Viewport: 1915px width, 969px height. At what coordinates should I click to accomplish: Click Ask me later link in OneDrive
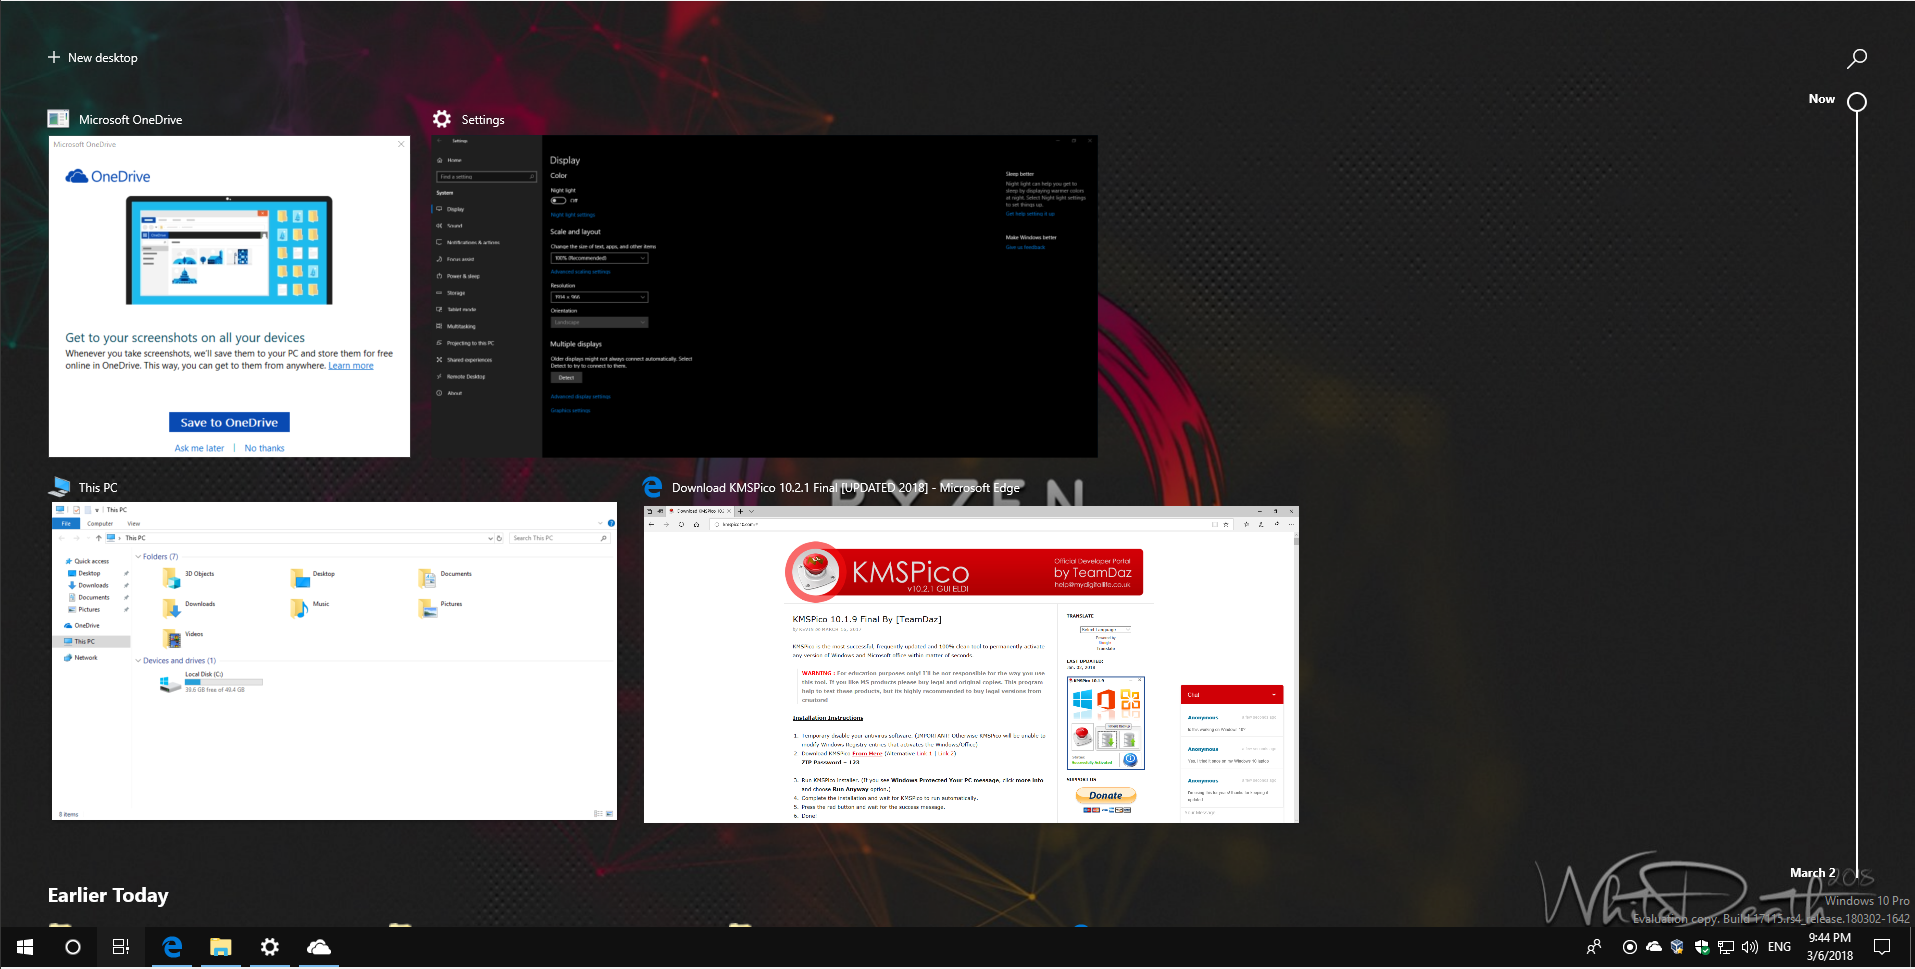pos(199,449)
